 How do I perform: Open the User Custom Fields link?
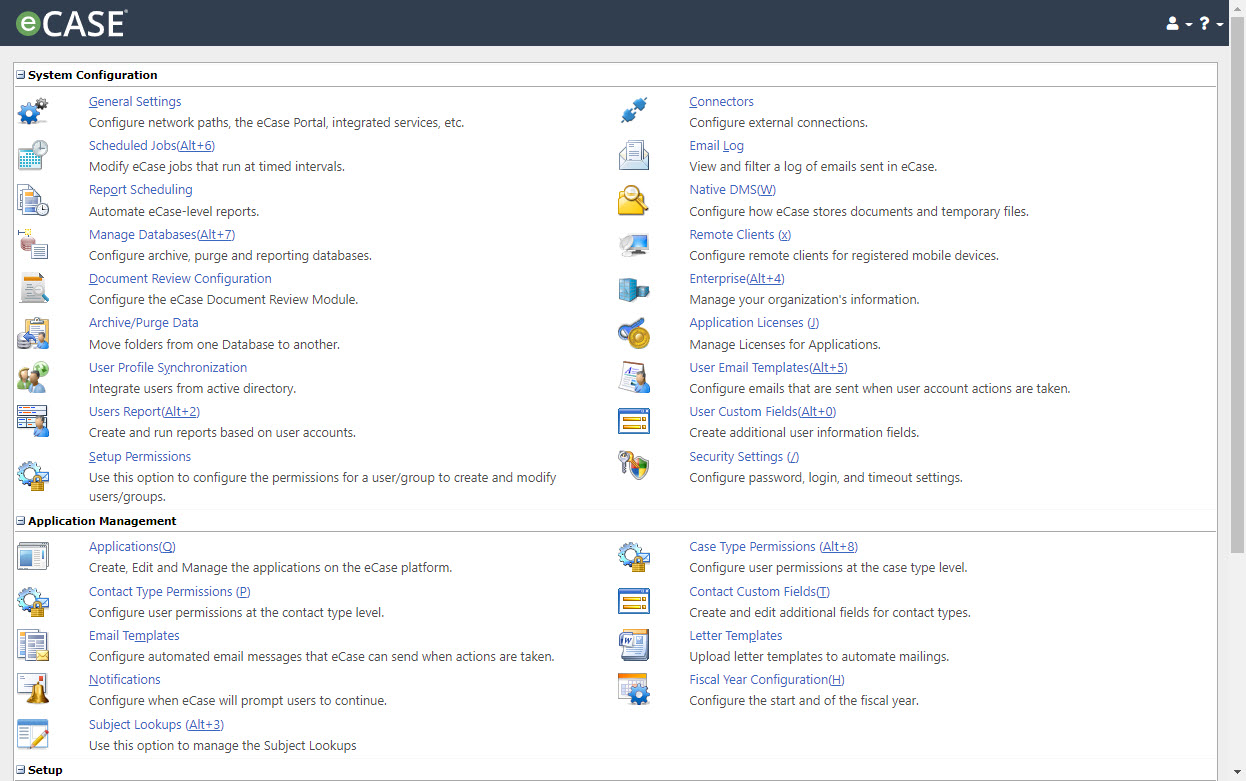pyautogui.click(x=763, y=412)
